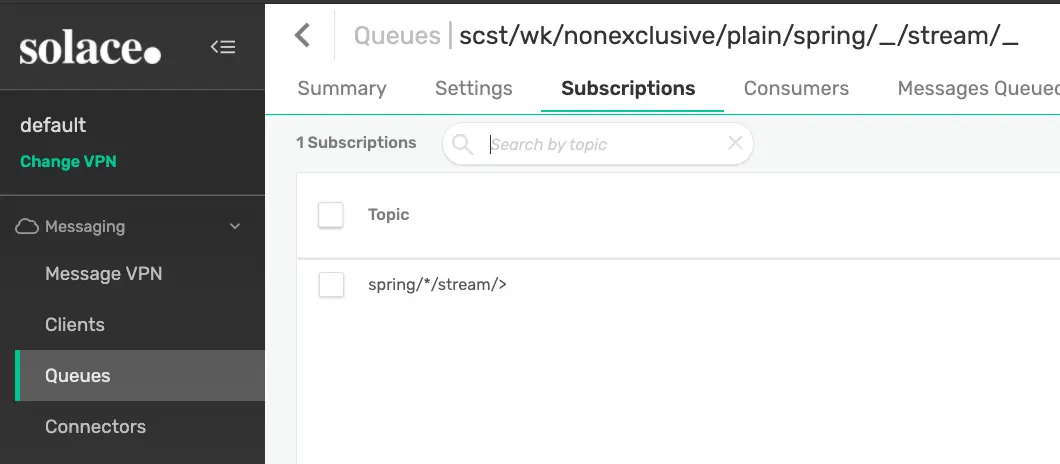Click the search magnifier icon
The height and width of the screenshot is (464, 1060).
462,144
